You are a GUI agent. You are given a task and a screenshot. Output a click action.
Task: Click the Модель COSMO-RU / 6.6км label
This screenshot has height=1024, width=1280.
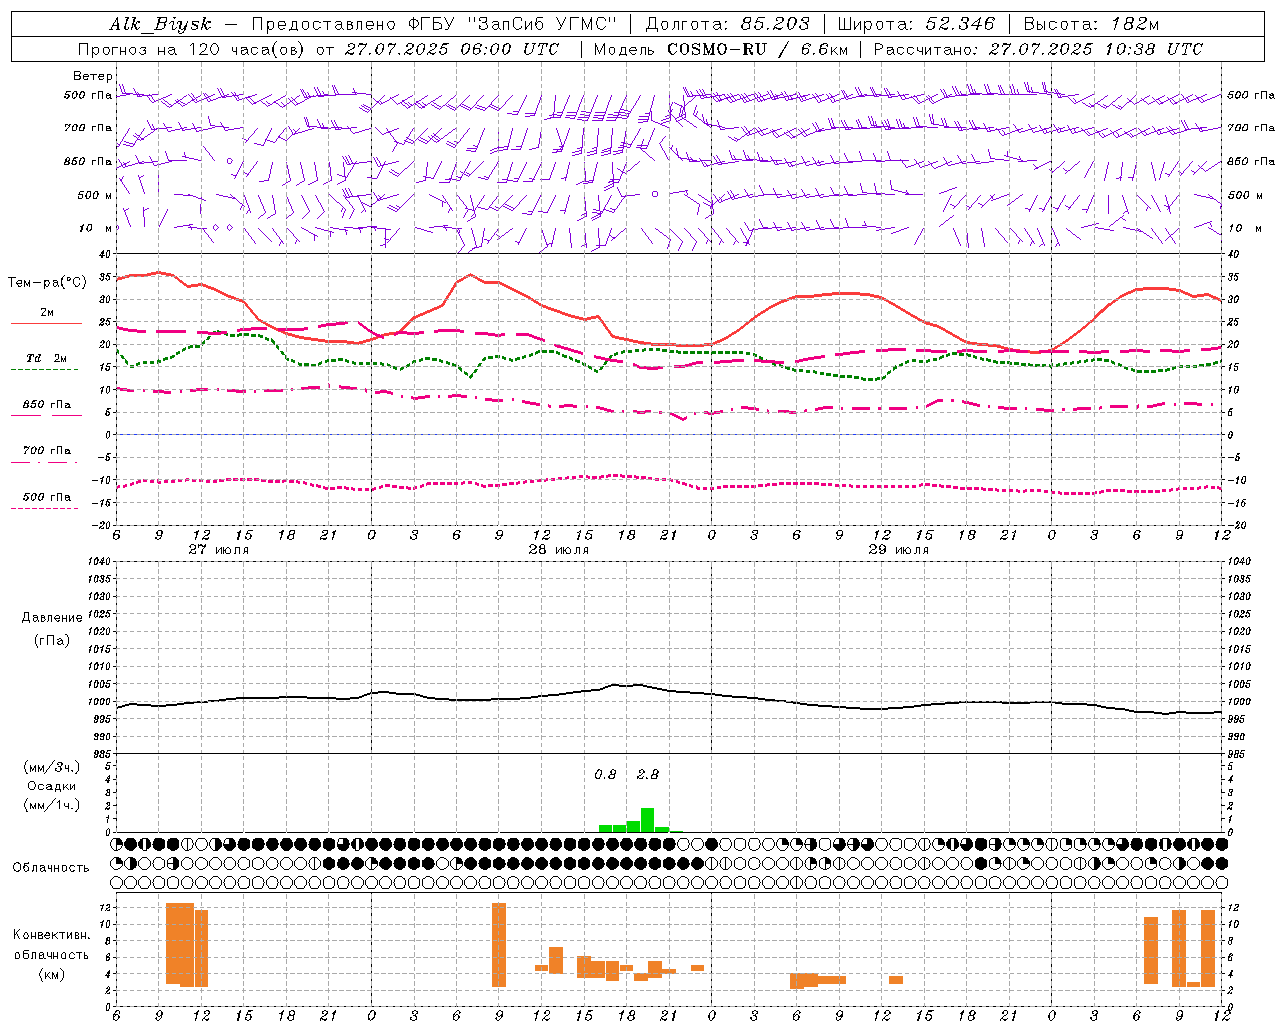point(721,48)
